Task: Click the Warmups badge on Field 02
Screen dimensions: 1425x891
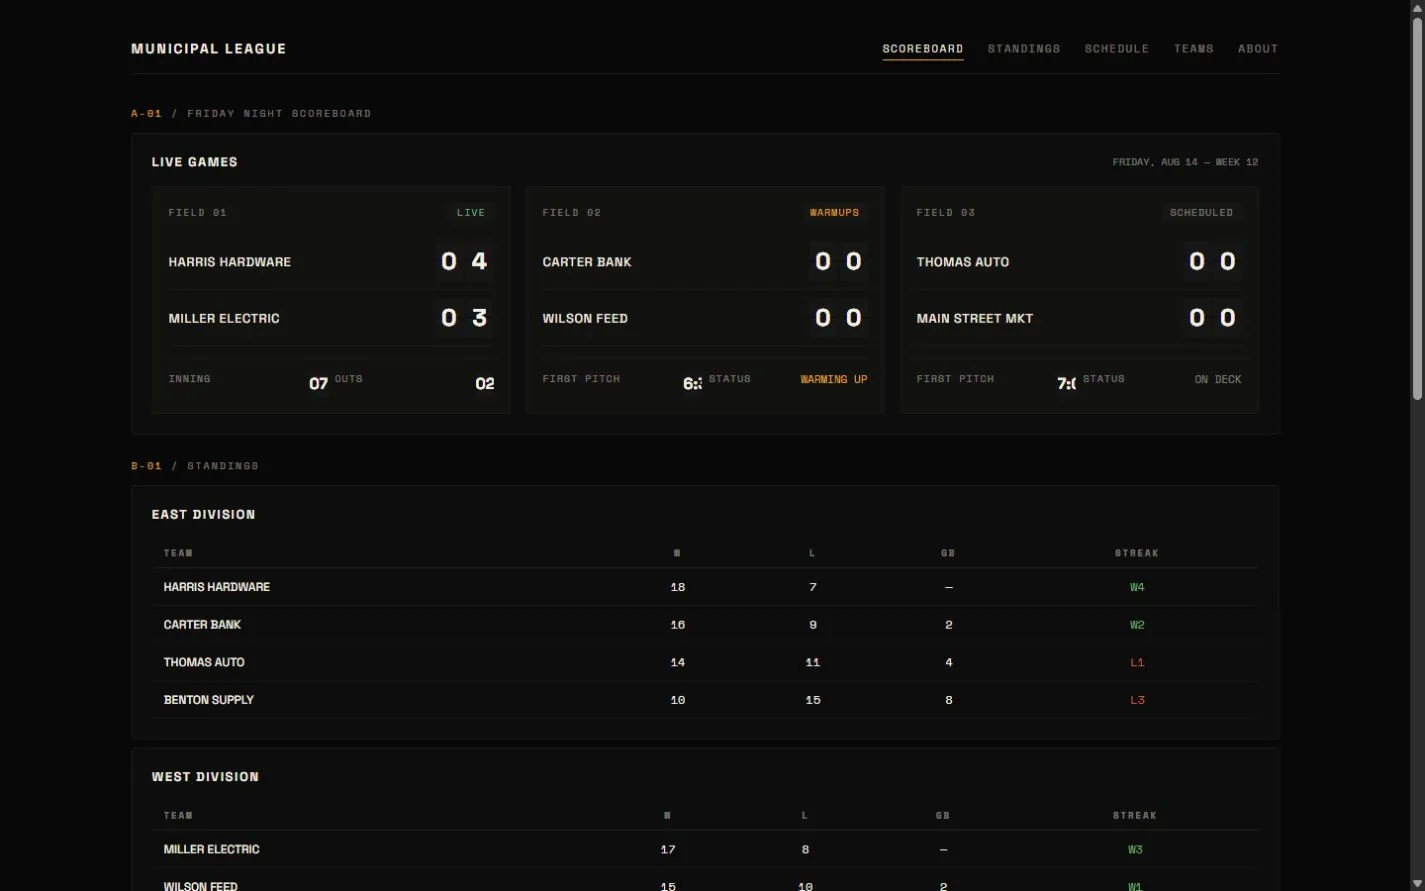Action: point(834,213)
